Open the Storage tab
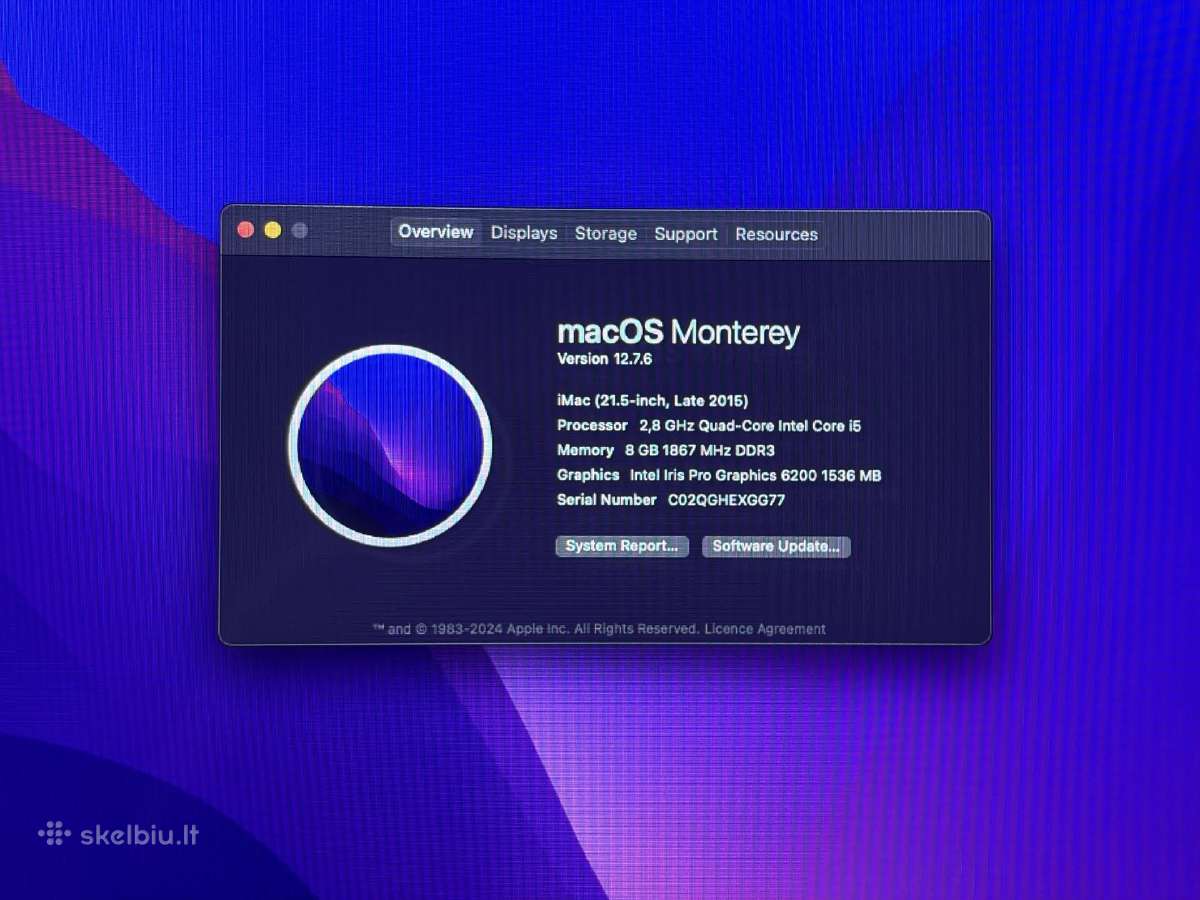This screenshot has height=900, width=1200. click(x=606, y=234)
